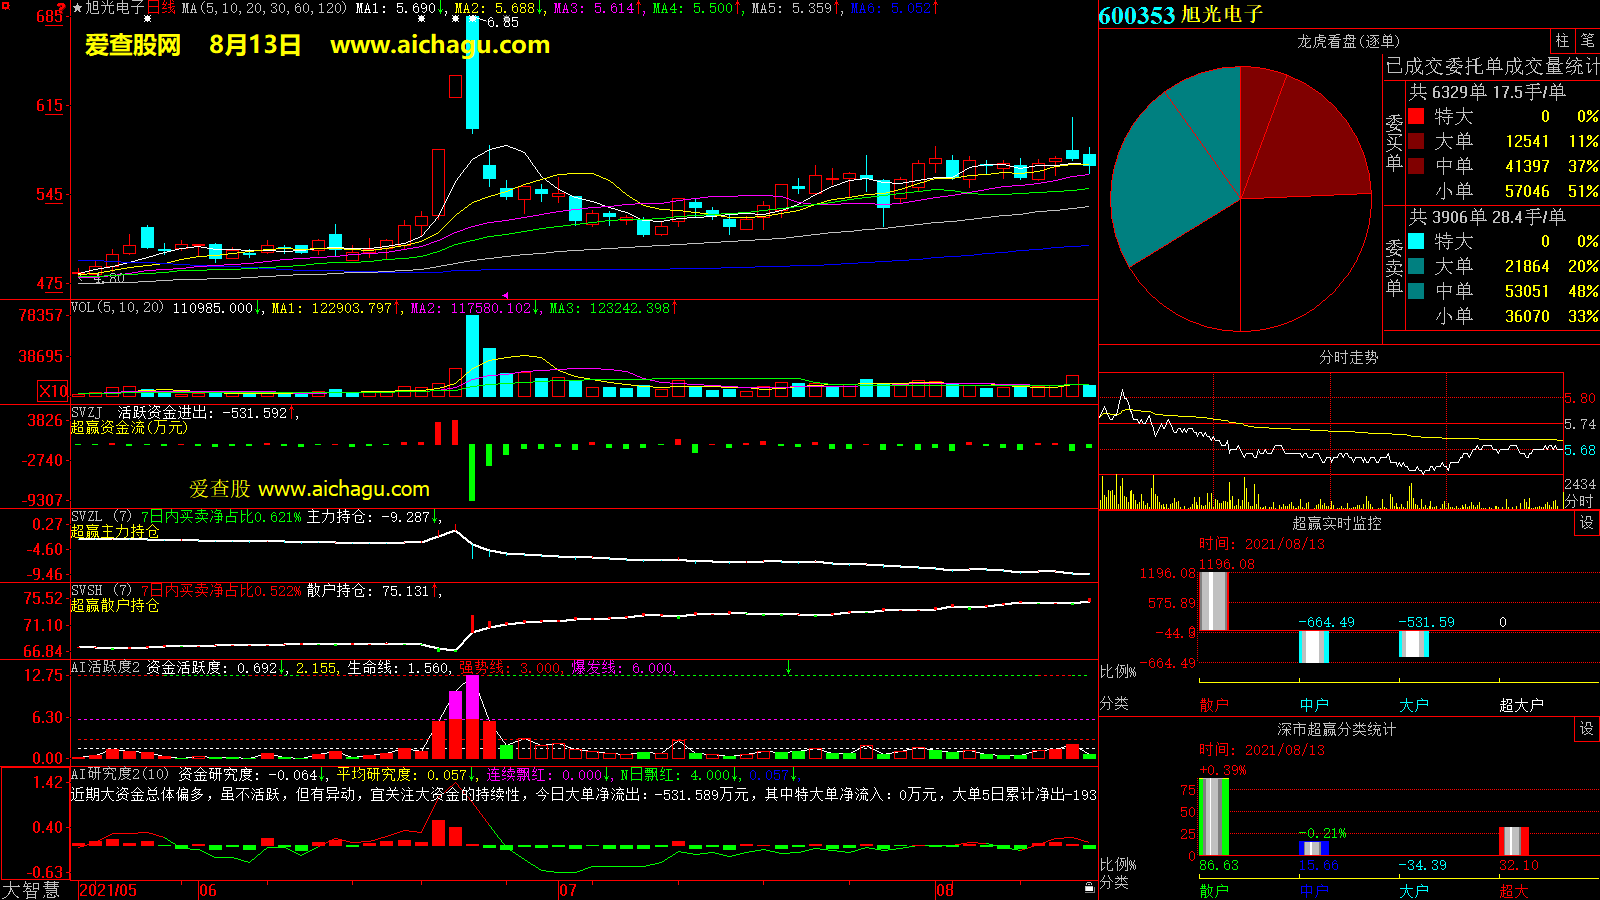
Task: Click the magenta triangle marker above volume pane
Action: point(505,295)
